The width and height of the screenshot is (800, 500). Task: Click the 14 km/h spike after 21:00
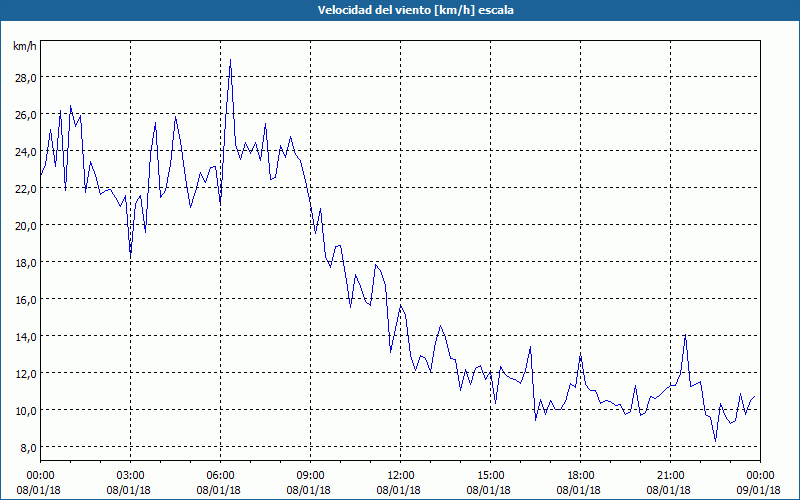coord(685,335)
